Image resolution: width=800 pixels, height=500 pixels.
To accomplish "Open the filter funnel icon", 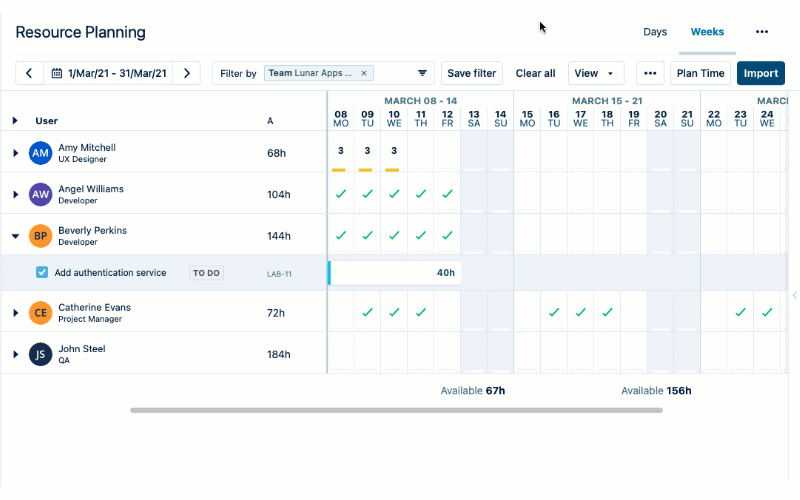I will click(x=422, y=73).
